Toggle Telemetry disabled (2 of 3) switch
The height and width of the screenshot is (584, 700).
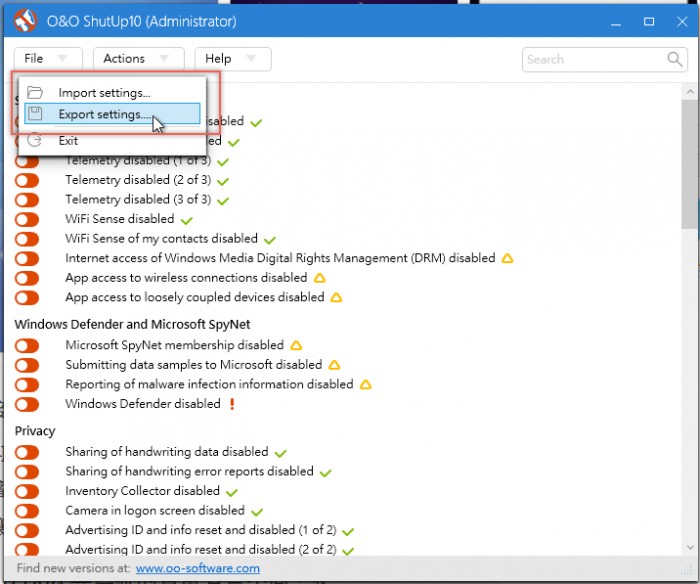pos(27,180)
